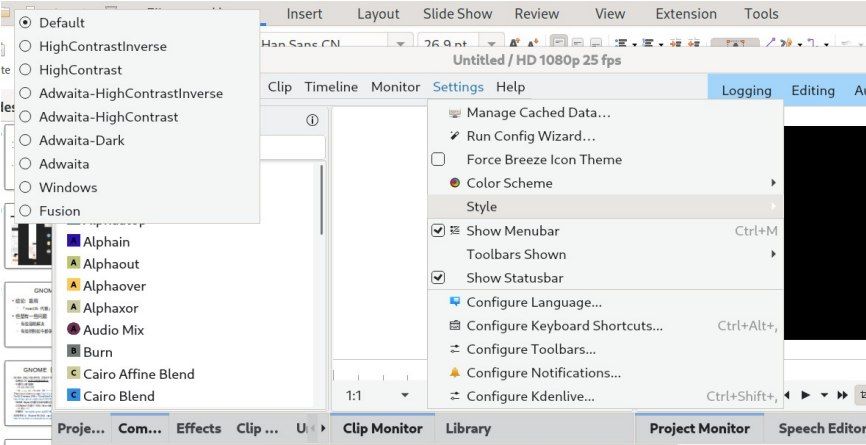Switch to the Editing workspace layout
This screenshot has height=445, width=866.
coord(812,90)
